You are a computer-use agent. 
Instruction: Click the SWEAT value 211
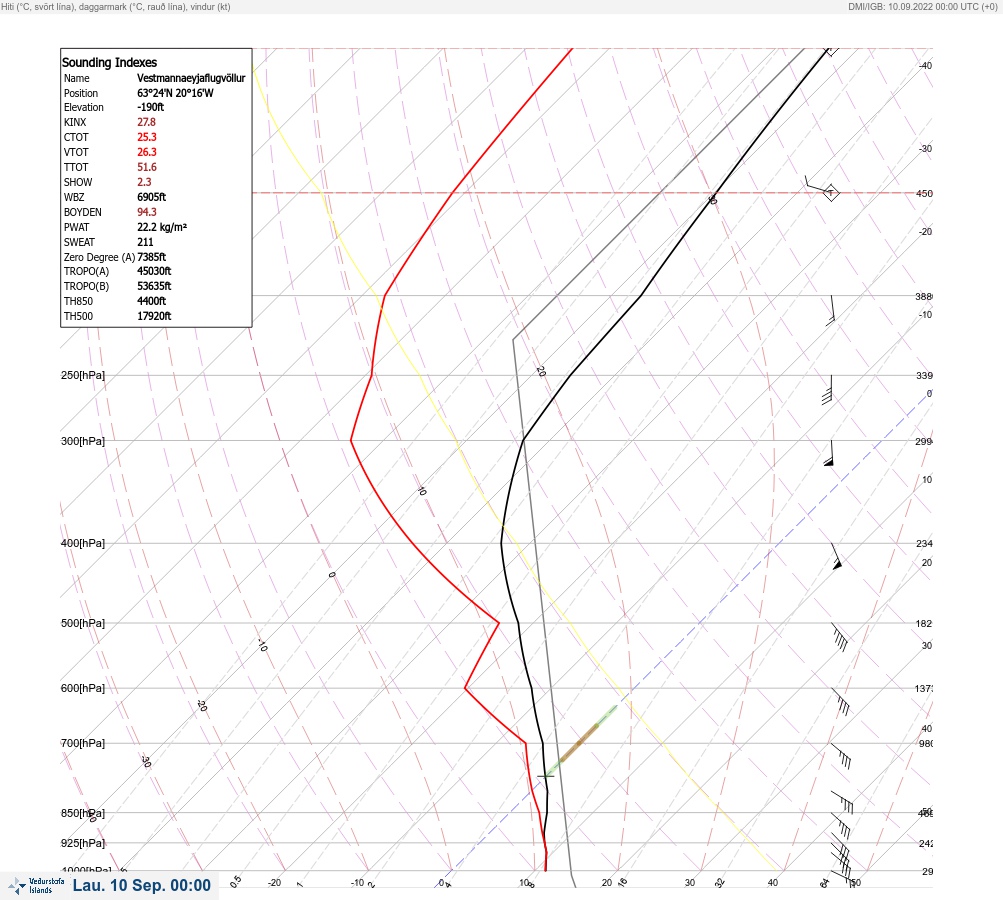tap(145, 242)
